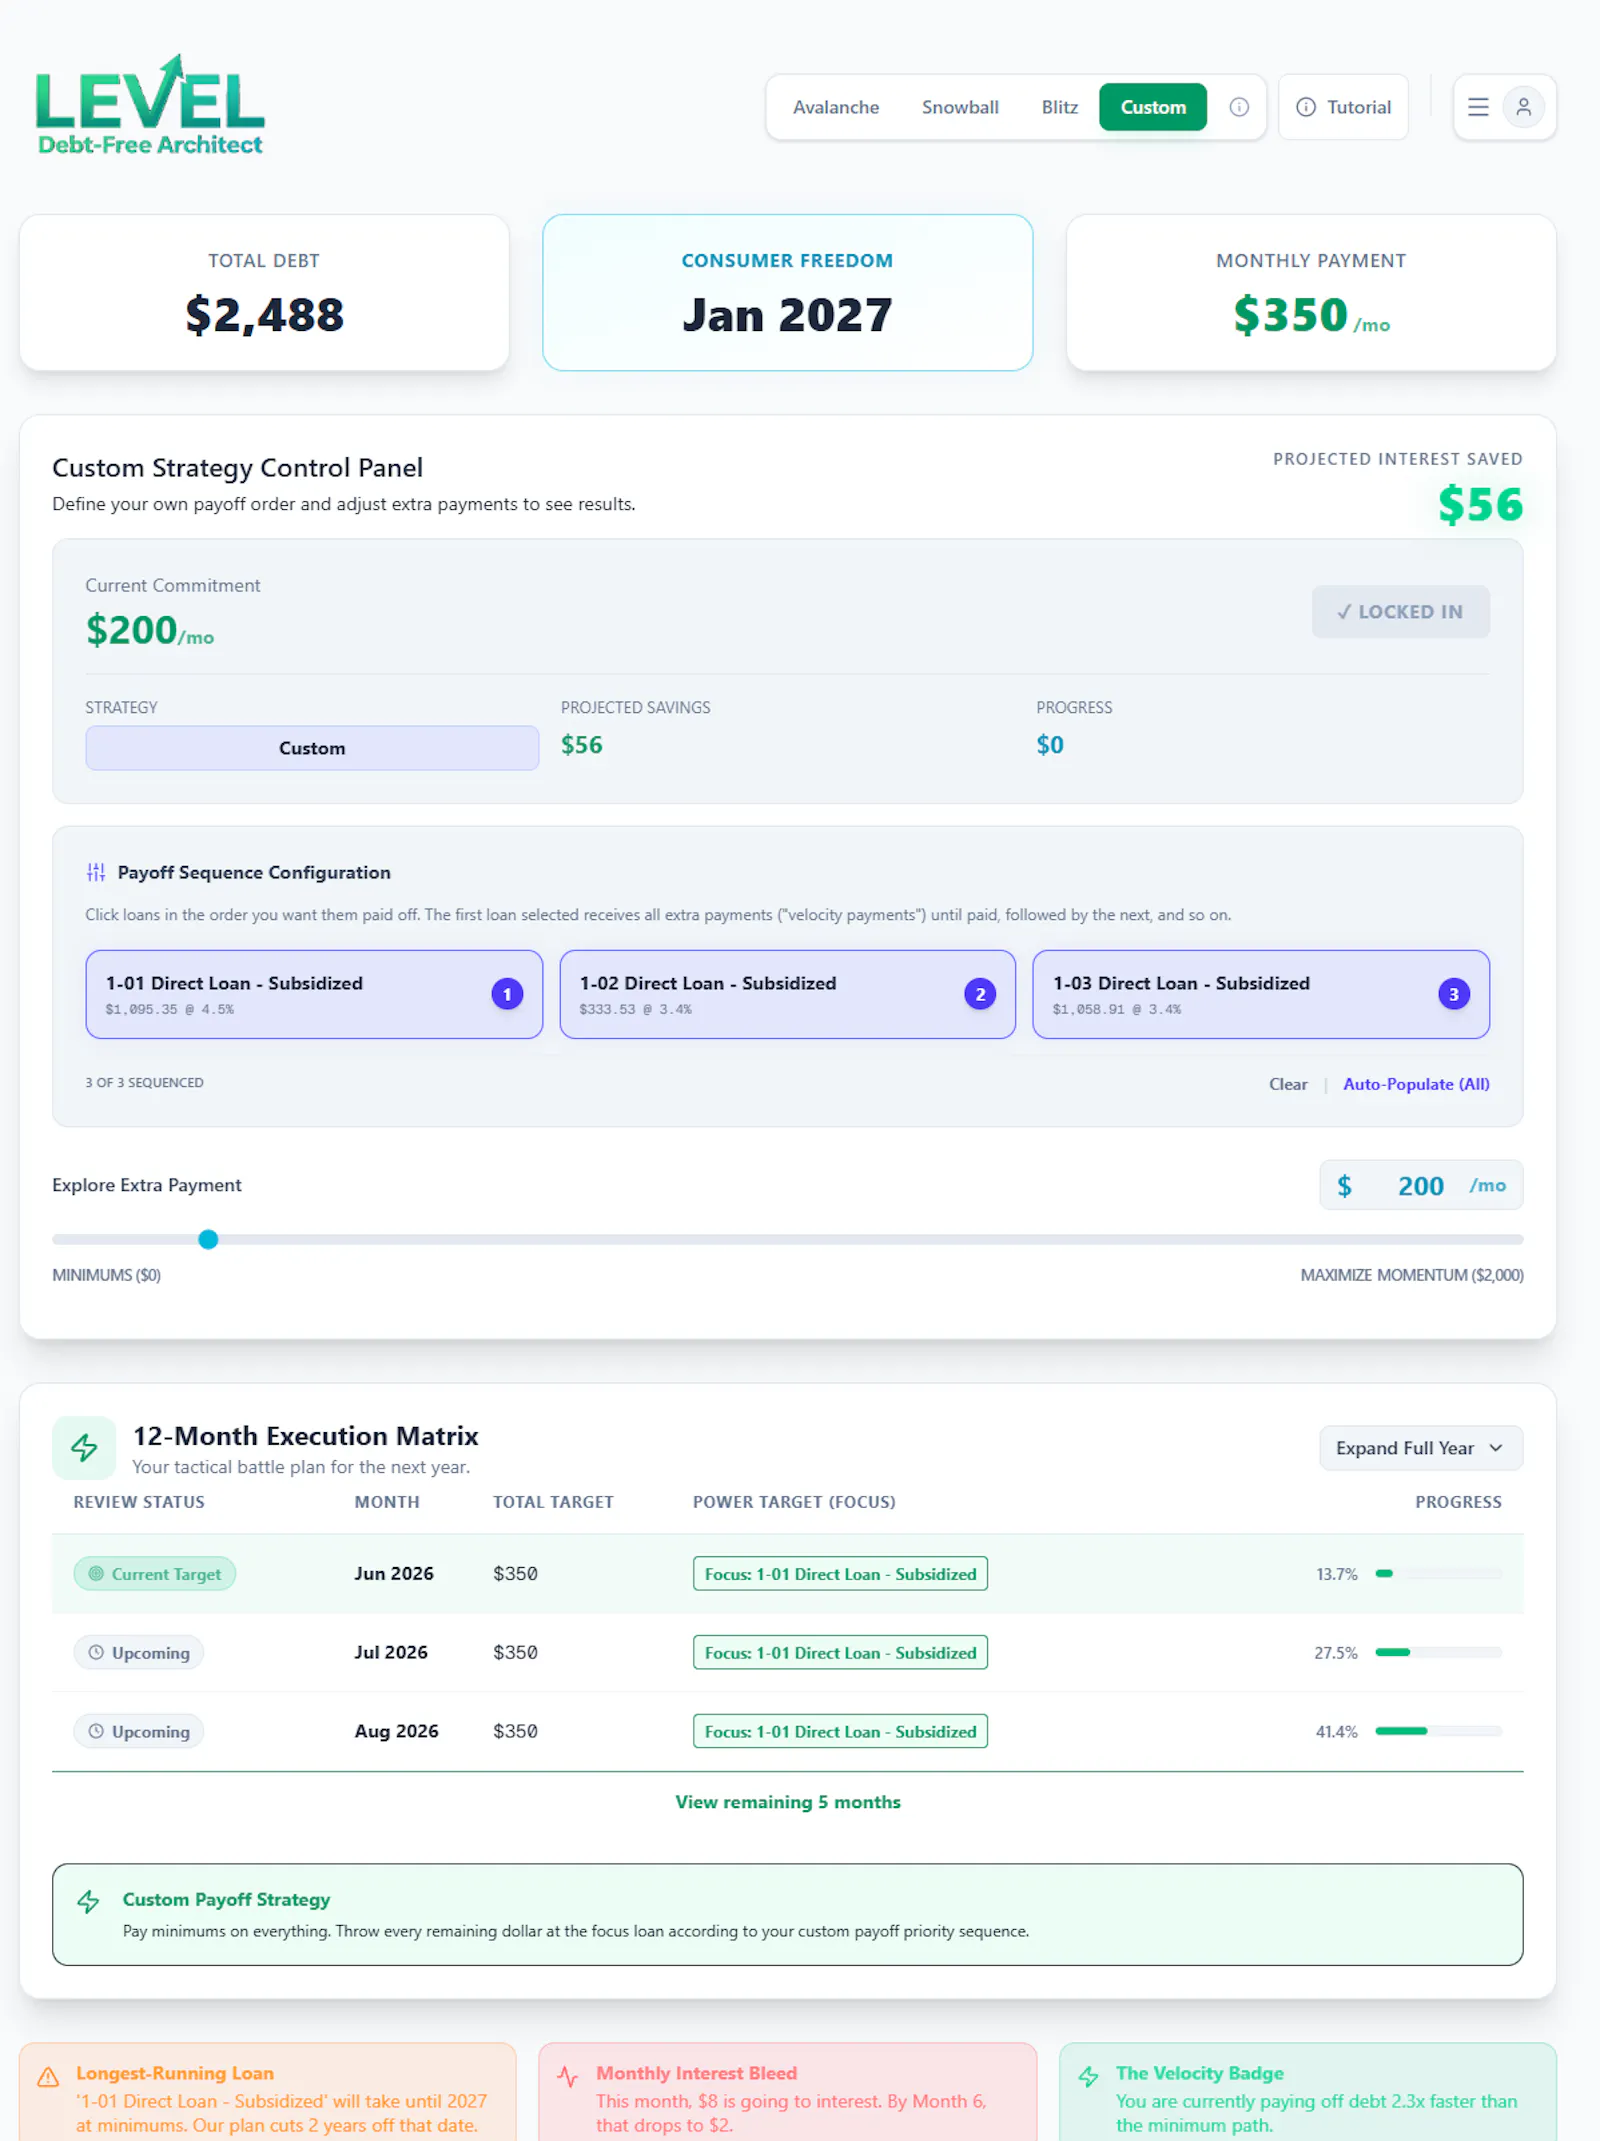The image size is (1600, 2141).
Task: Select the Custom strategy tab
Action: 1153,107
